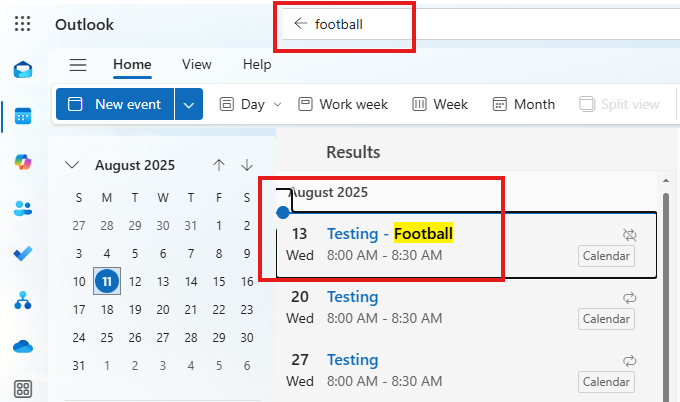
Task: Go to next month with down arrow
Action: (247, 165)
